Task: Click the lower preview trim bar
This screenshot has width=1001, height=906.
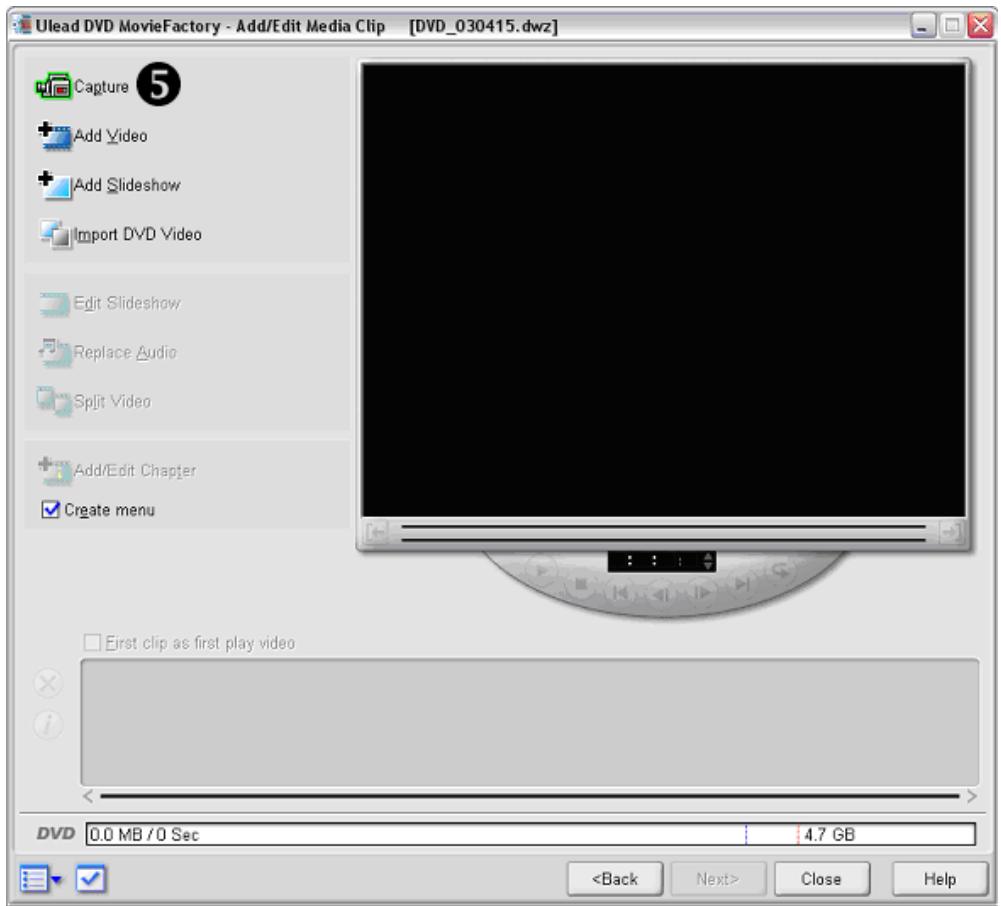Action: pos(663,540)
